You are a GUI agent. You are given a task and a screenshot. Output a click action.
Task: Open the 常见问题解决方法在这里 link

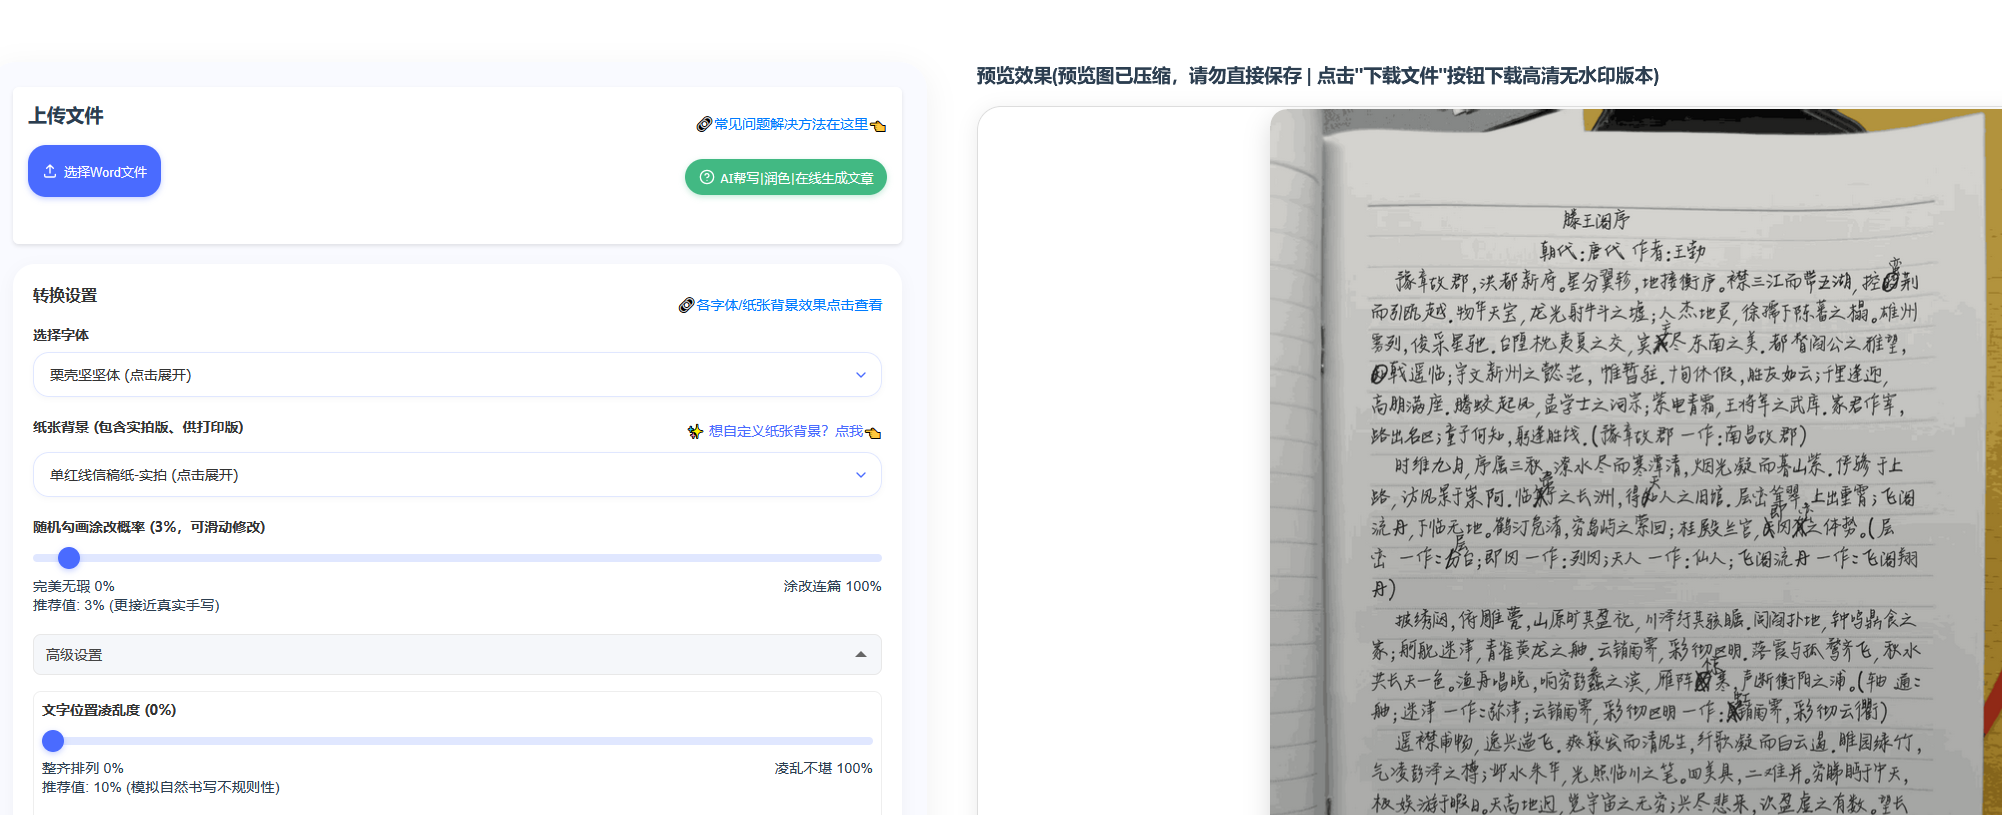[791, 124]
